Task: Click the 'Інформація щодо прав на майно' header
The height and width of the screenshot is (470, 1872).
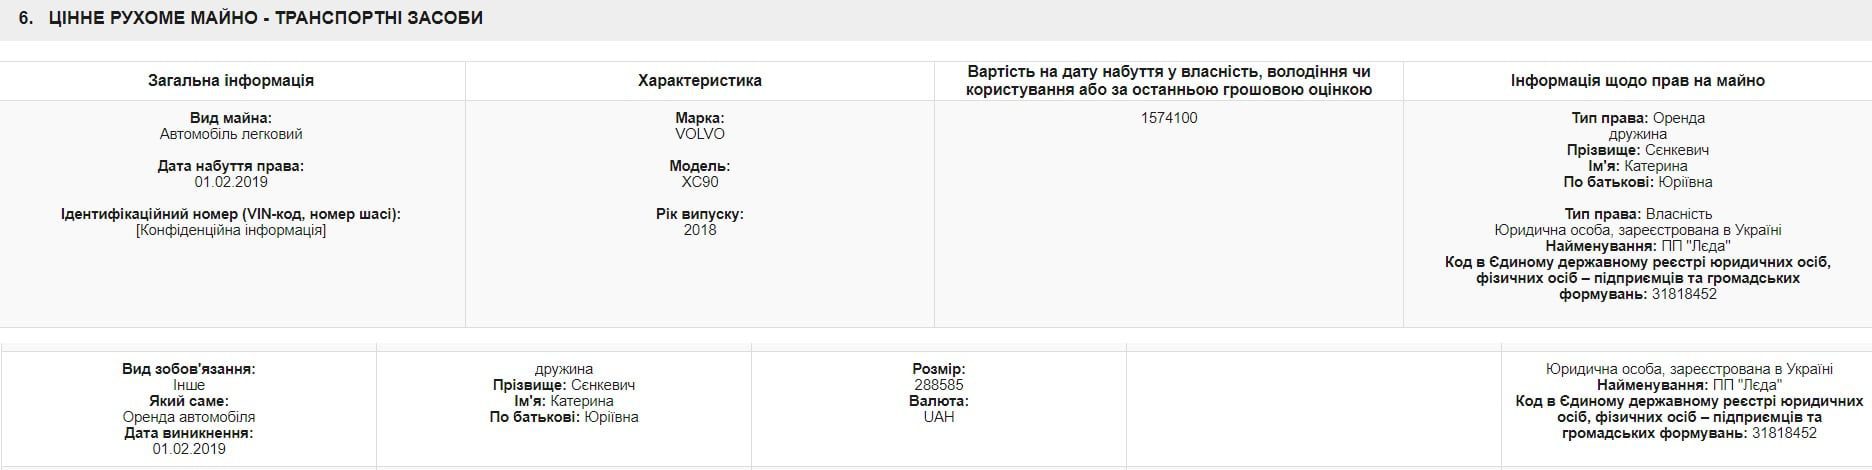Action: pos(1637,80)
